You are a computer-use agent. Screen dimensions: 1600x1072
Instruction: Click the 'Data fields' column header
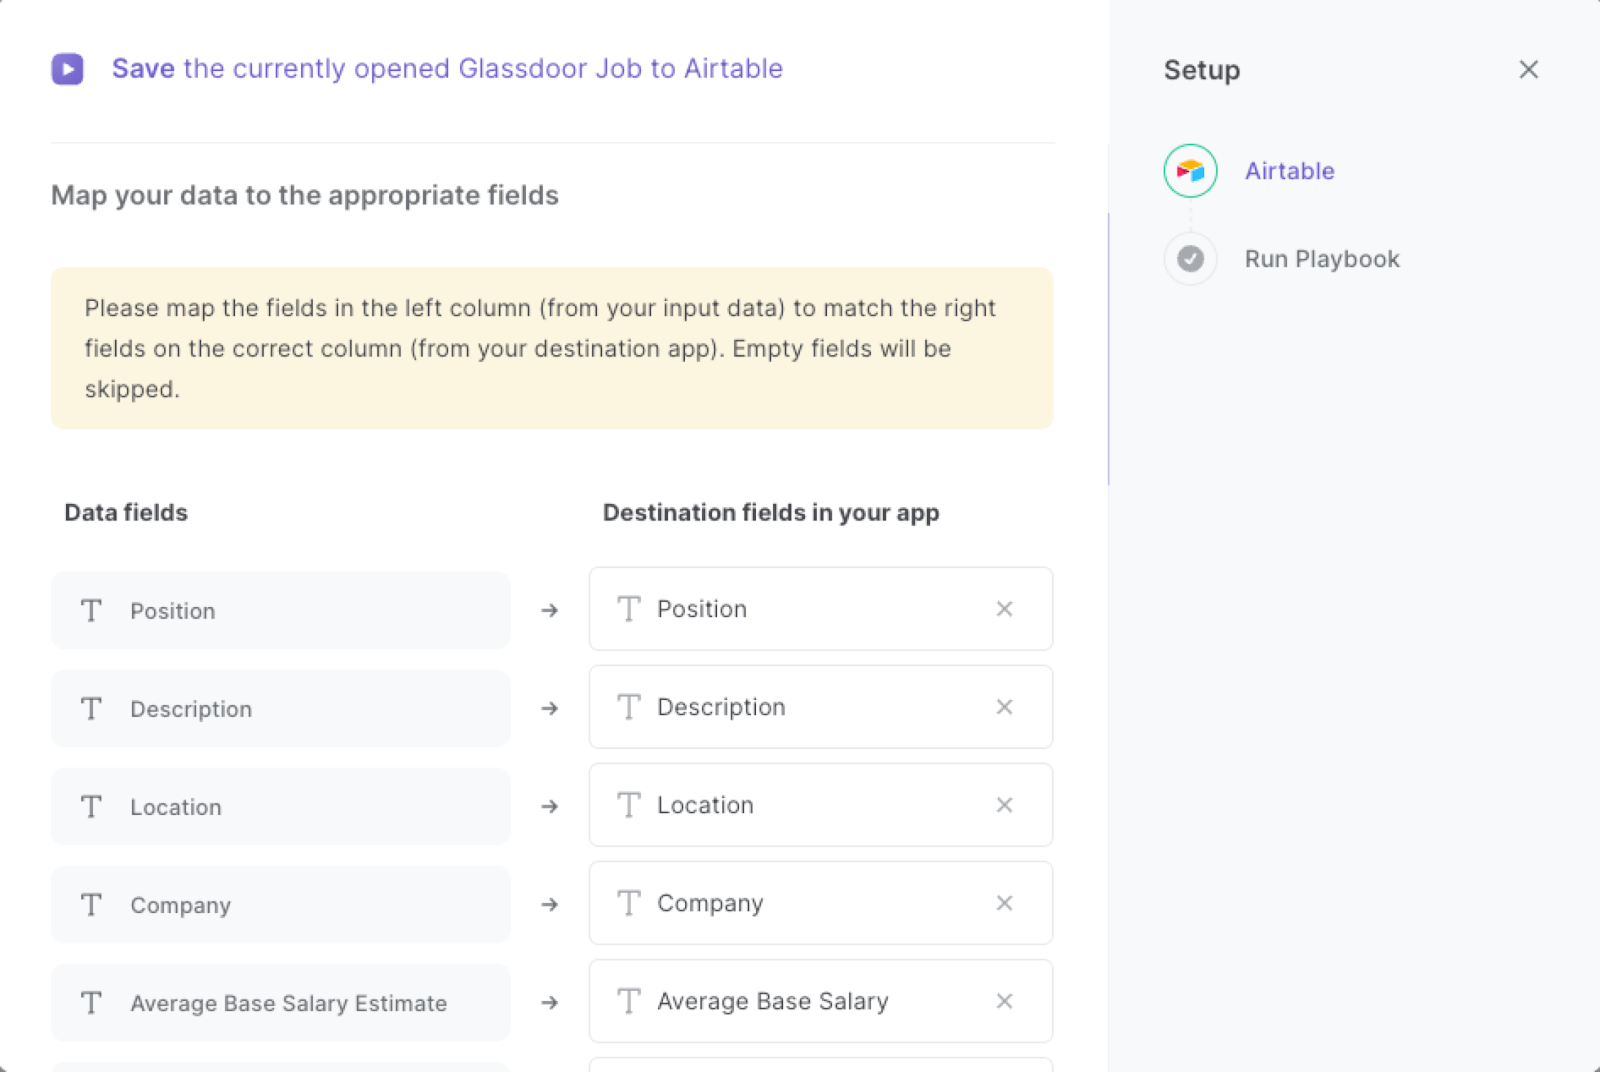(x=126, y=512)
